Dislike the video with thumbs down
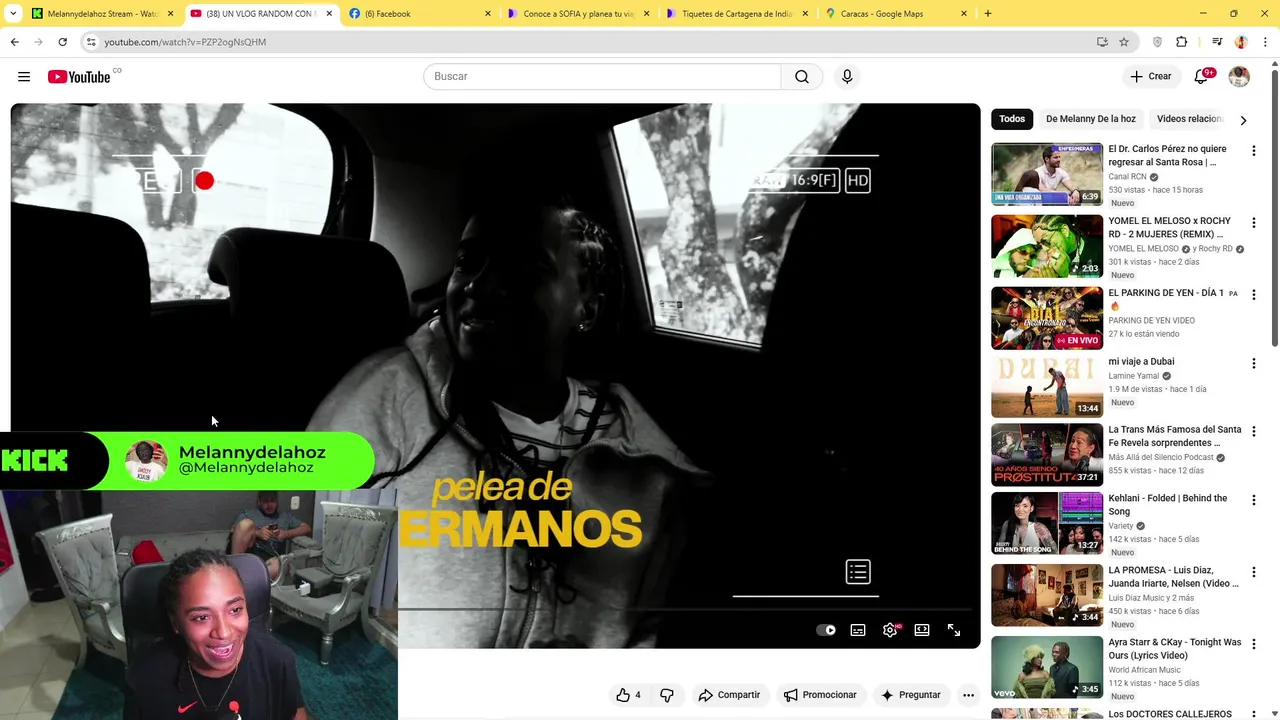 [667, 695]
